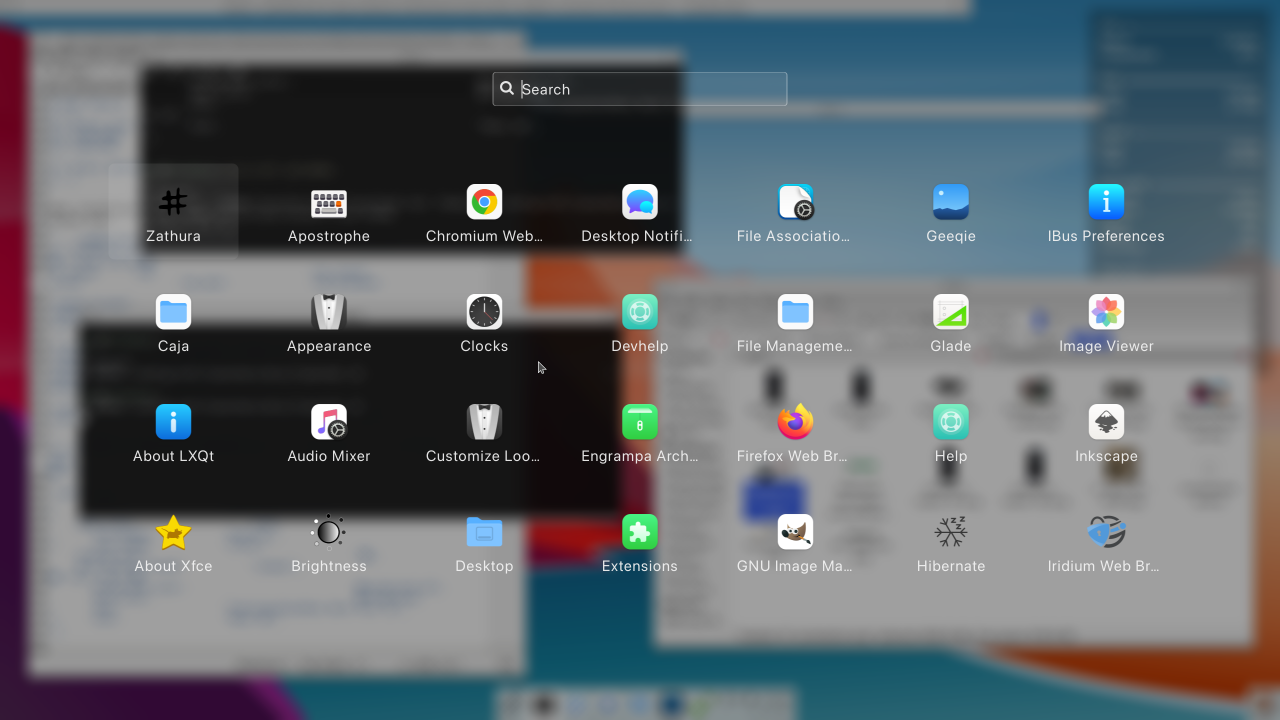Launch Iridium Web Browser icon
The width and height of the screenshot is (1280, 720).
pos(1106,532)
